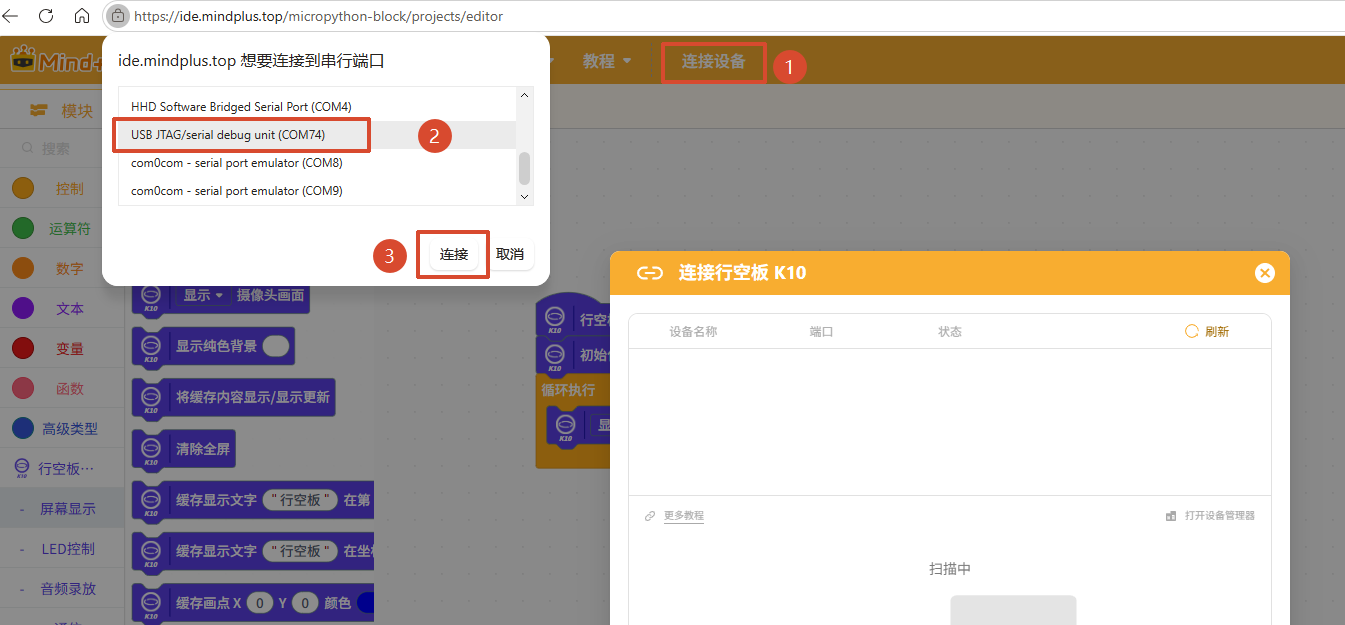Screen dimensions: 1345x625
Task: Click the 连接 button in the port dialog
Action: 454,254
